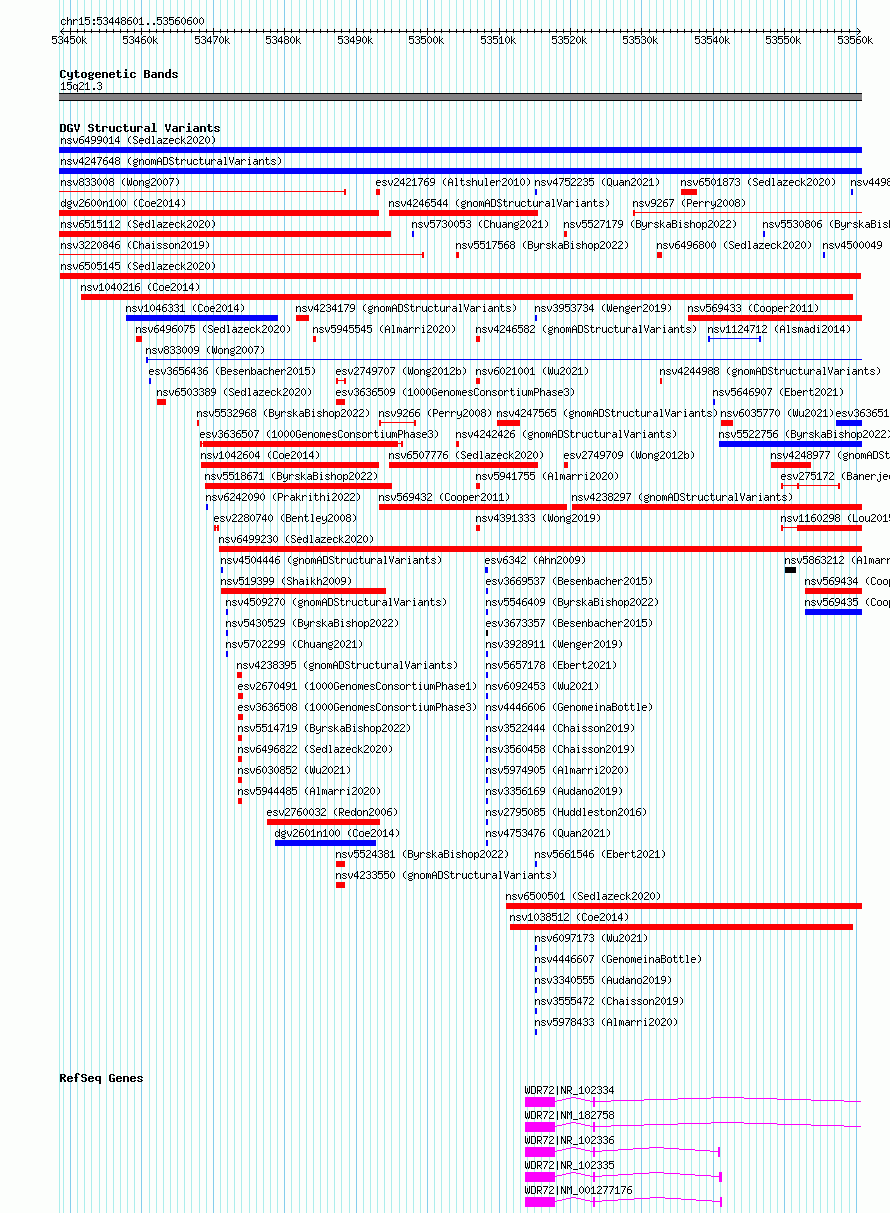Click the Cytogenetic Bands track title
Viewport: 890px width, 1213px height.
(x=118, y=74)
